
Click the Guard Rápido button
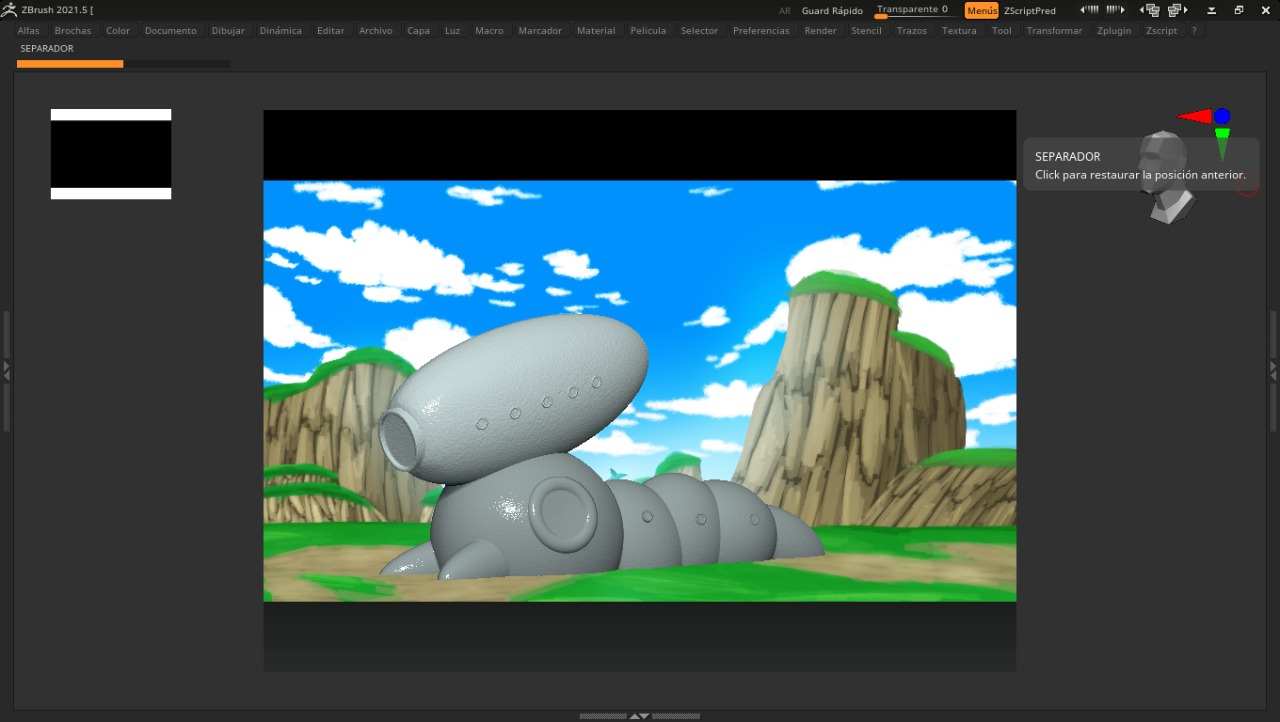[832, 10]
